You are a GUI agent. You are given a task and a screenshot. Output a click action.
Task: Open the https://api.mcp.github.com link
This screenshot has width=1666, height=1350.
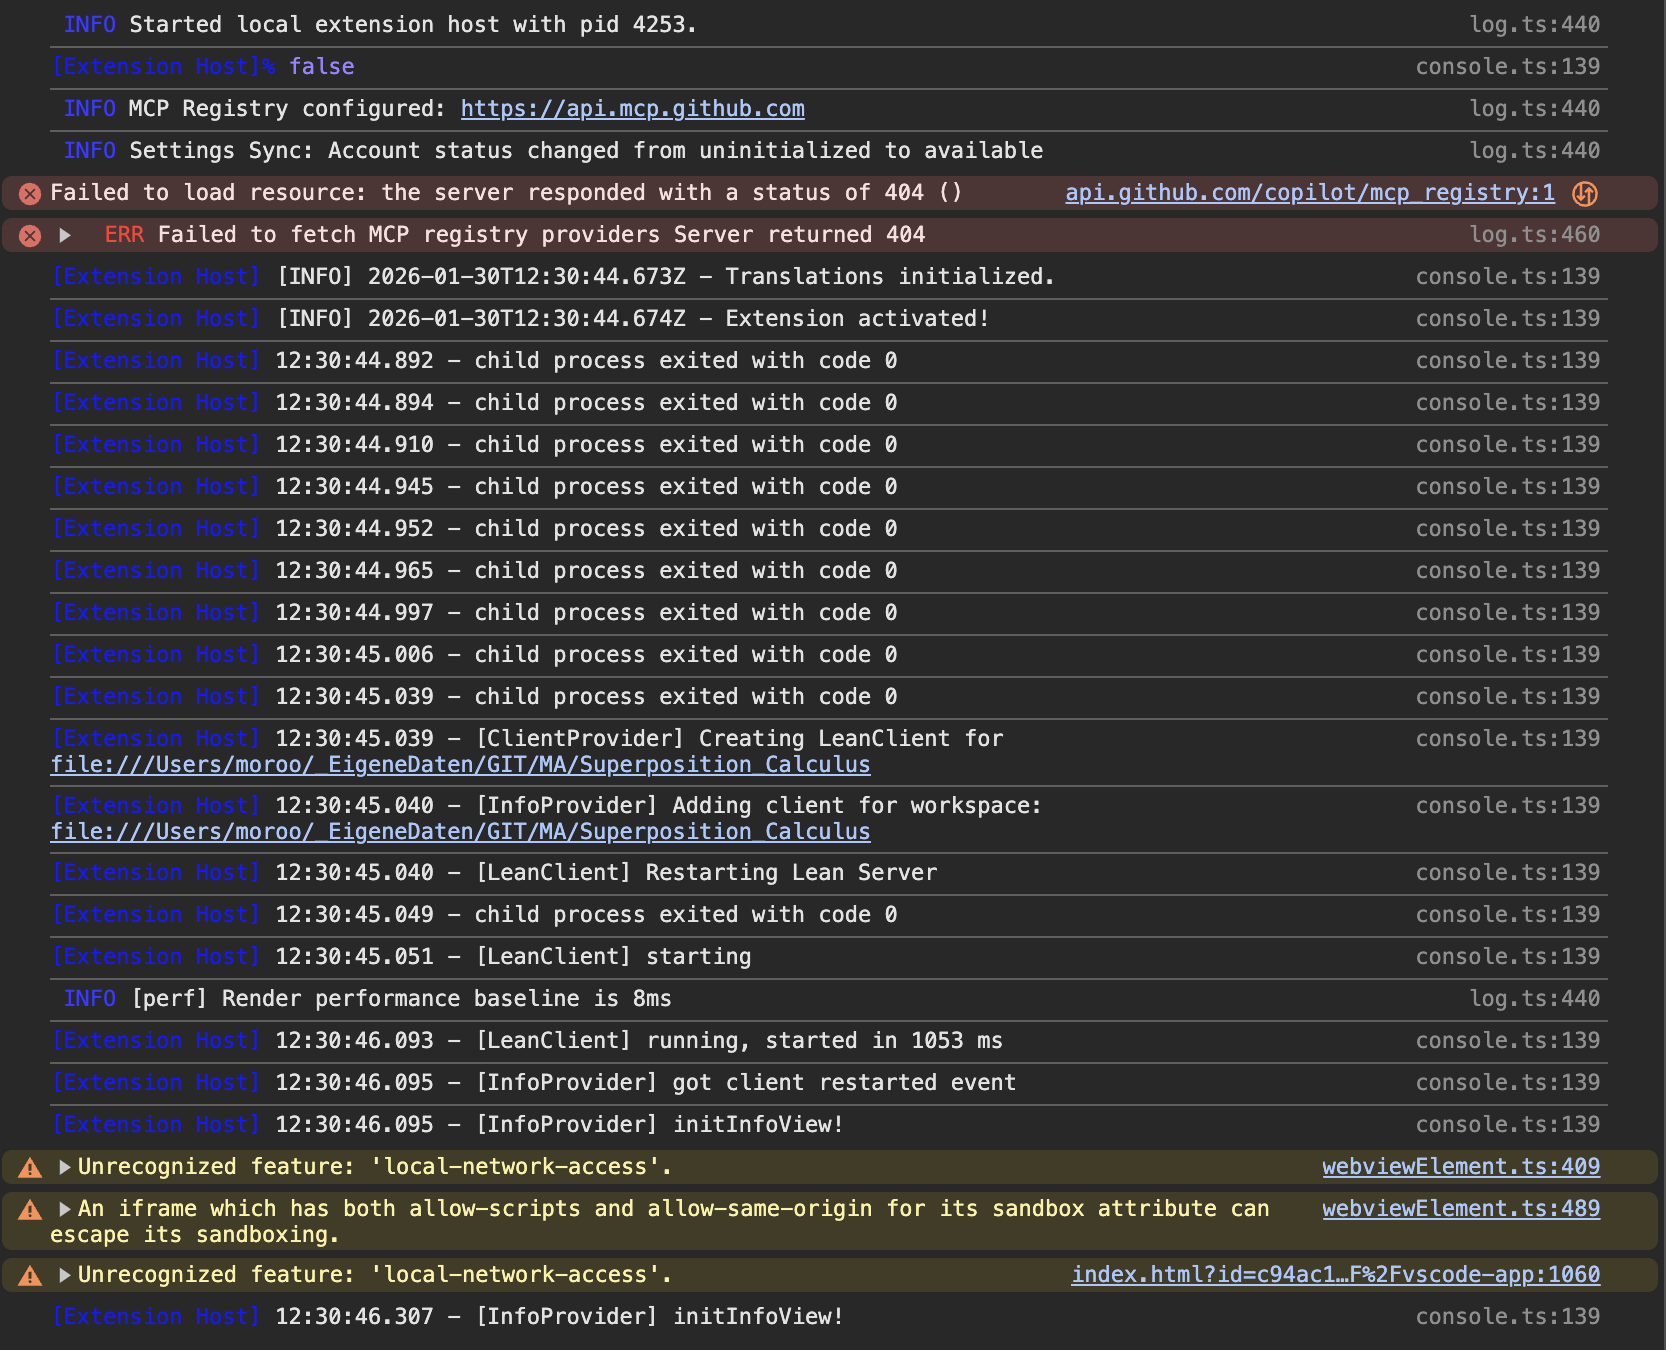pyautogui.click(x=632, y=109)
